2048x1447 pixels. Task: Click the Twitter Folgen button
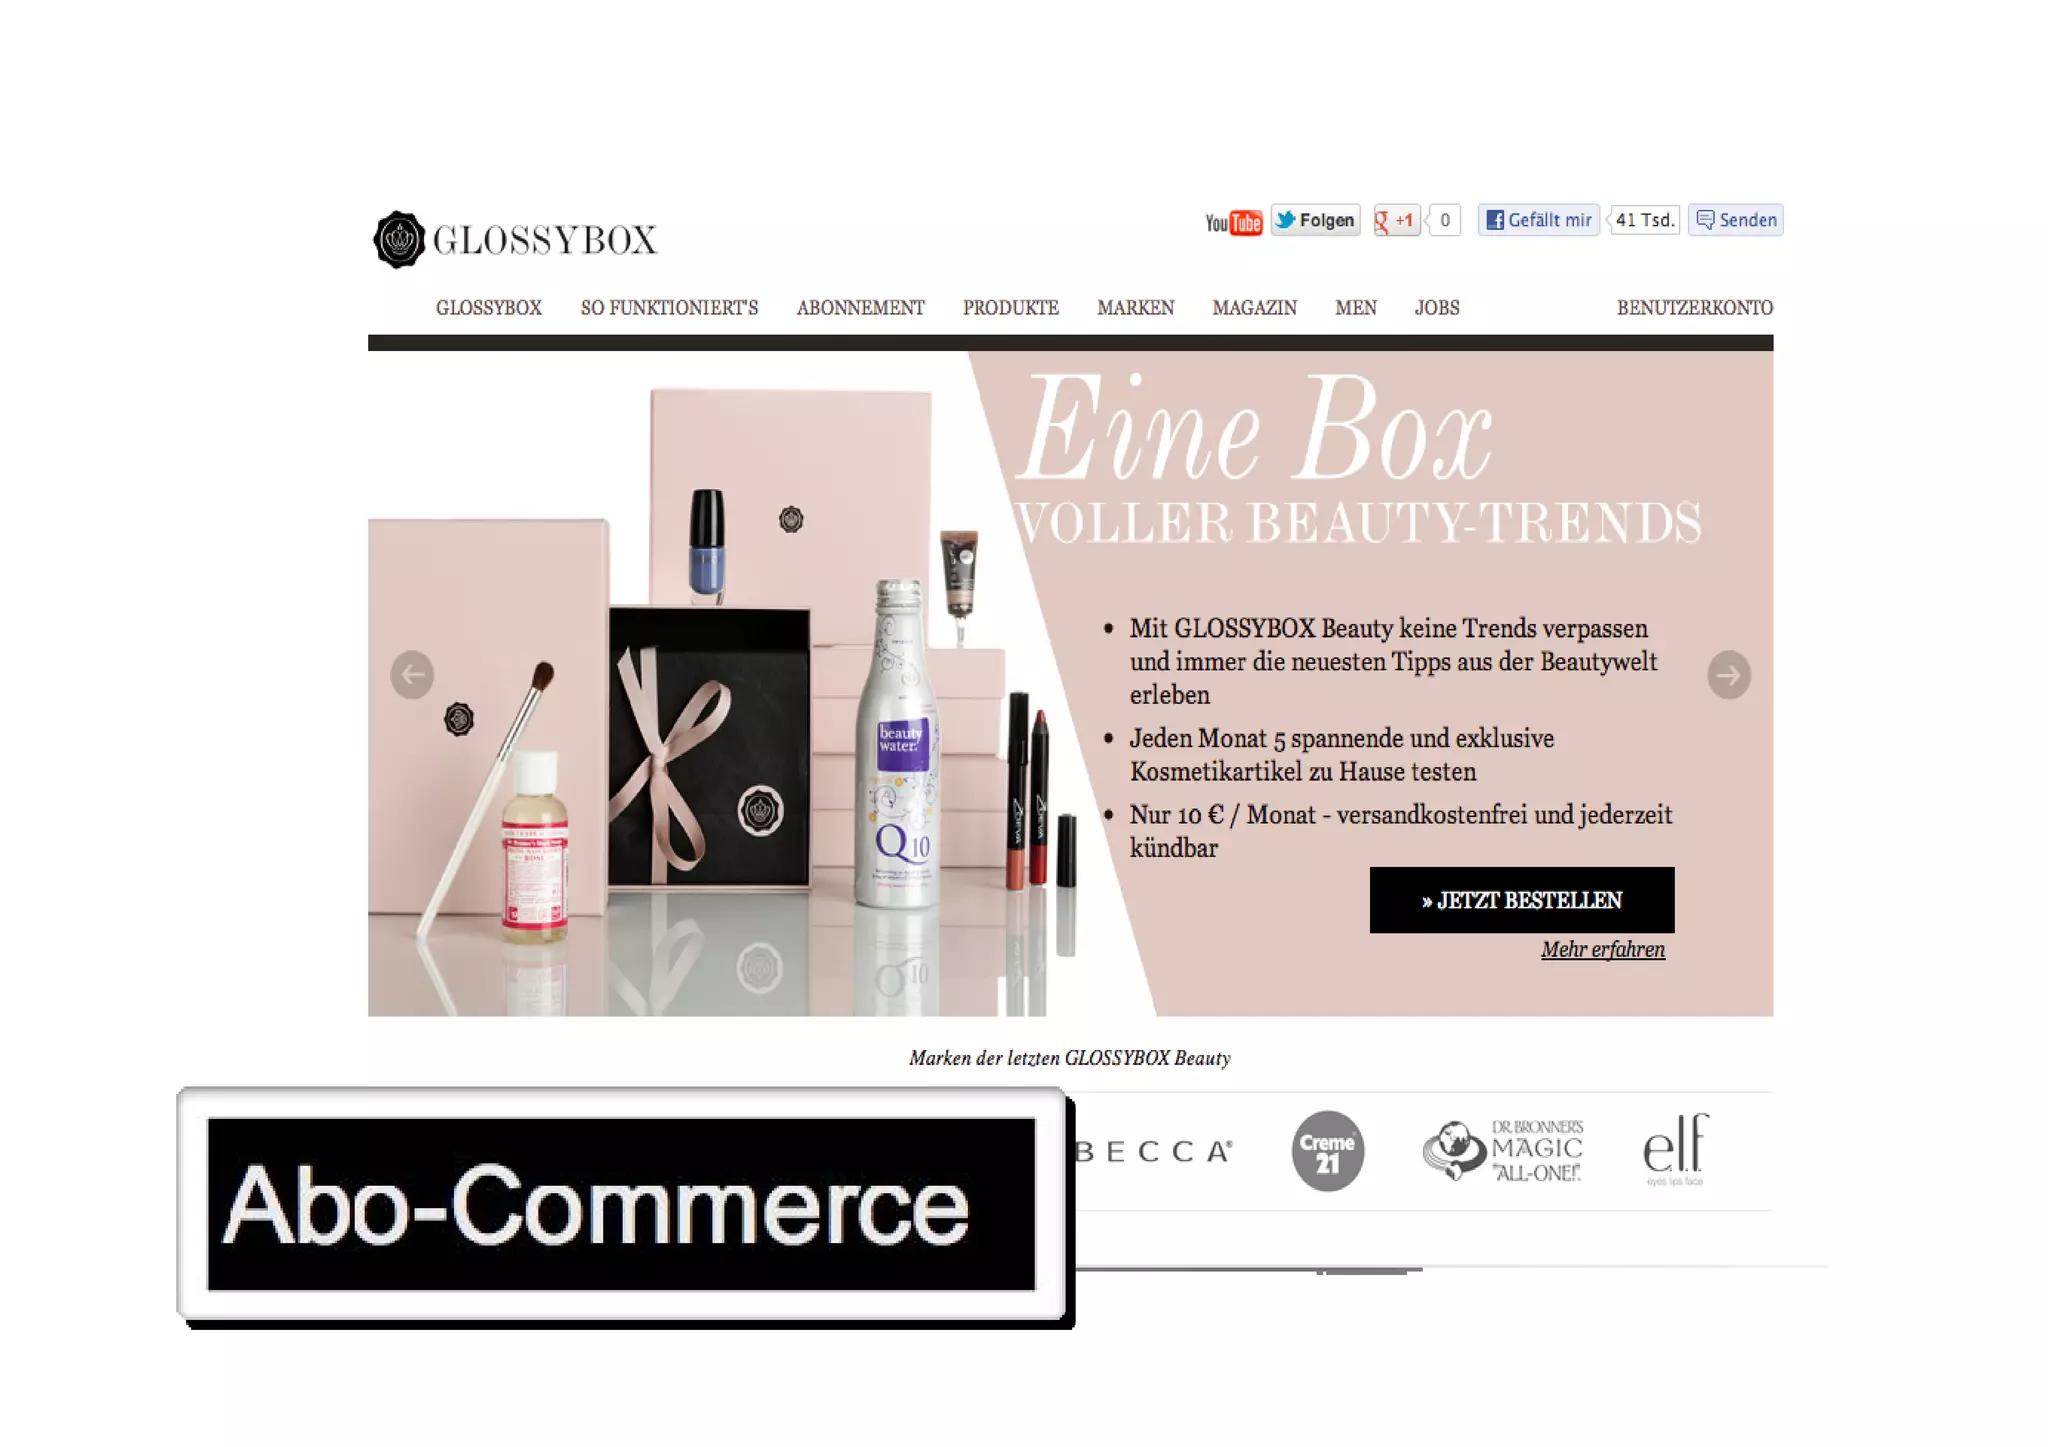[x=1315, y=220]
